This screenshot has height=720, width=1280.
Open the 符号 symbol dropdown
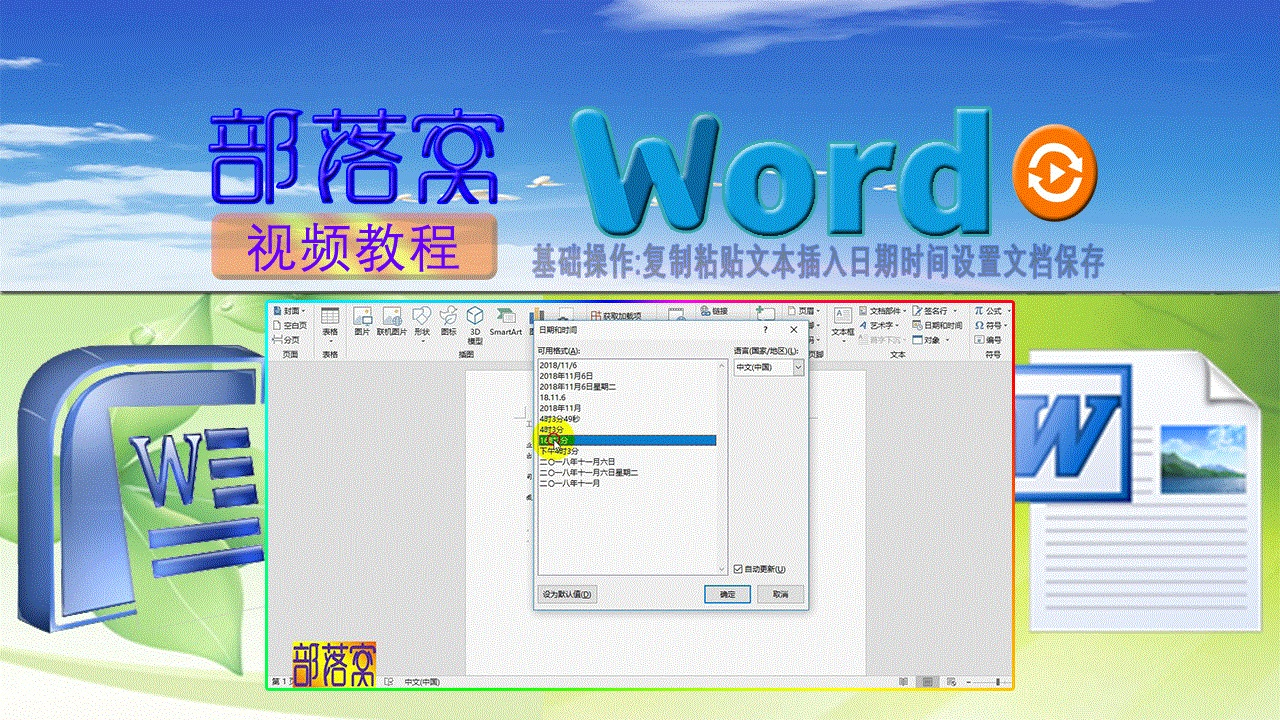[991, 325]
